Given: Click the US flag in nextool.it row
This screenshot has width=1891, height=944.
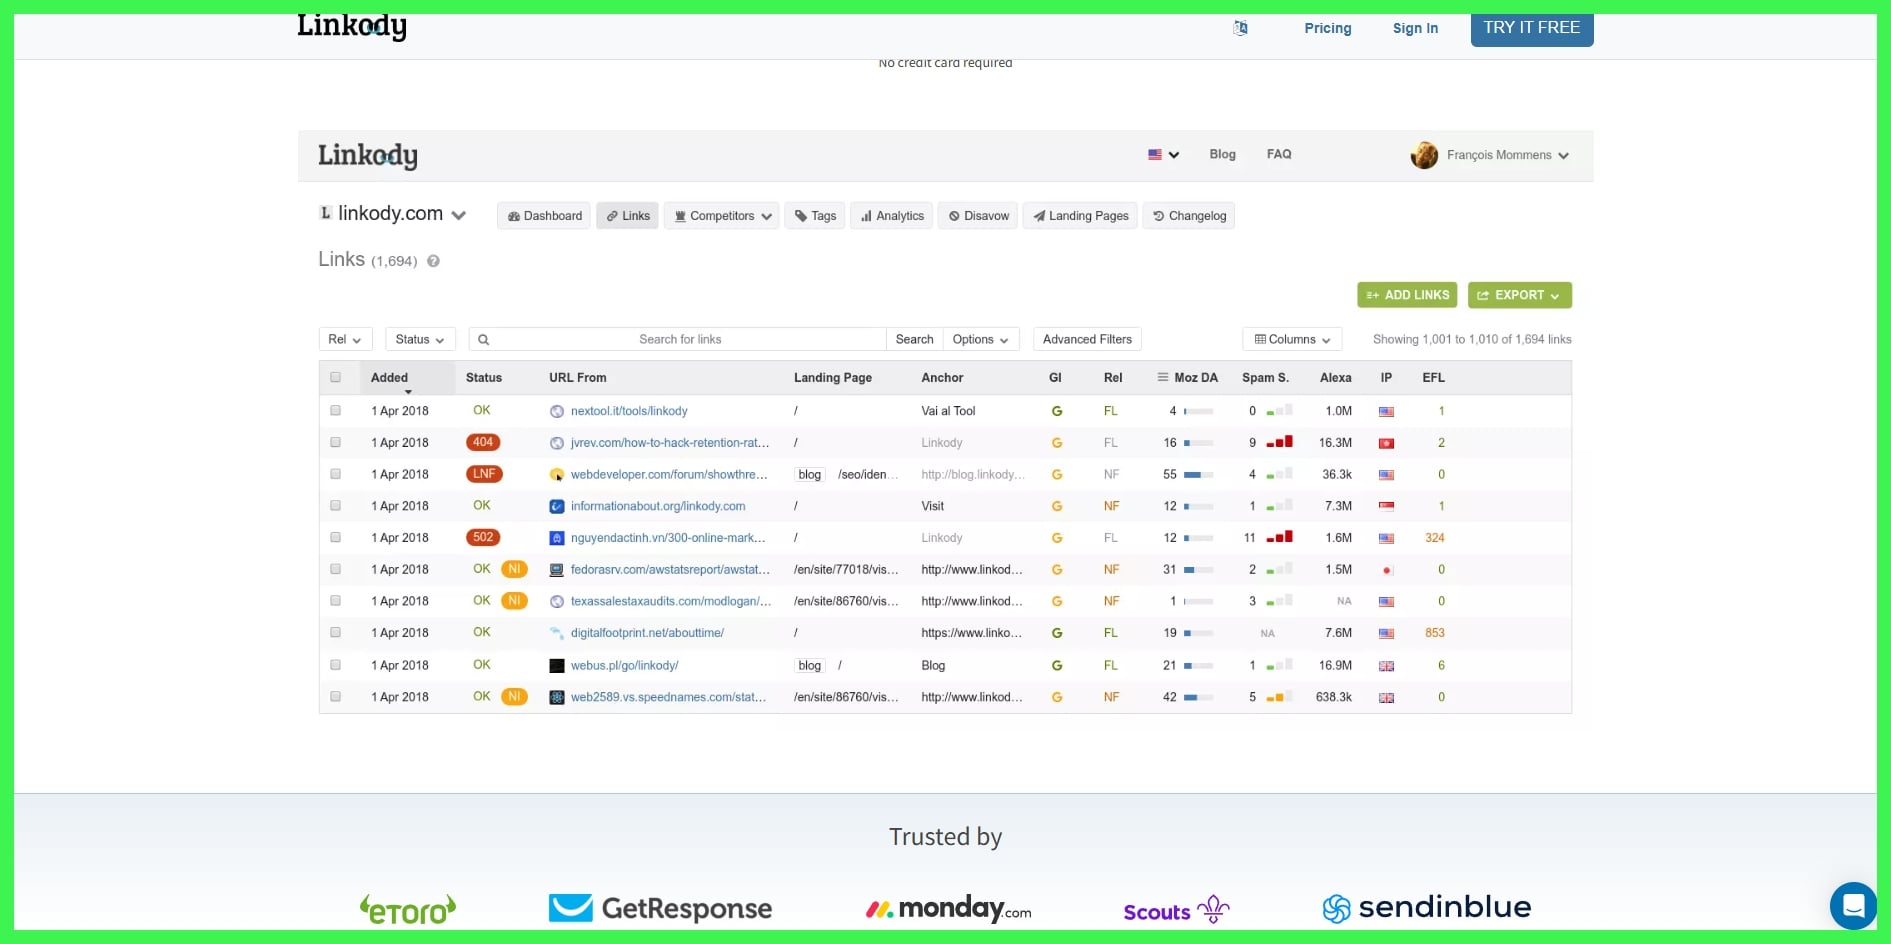Looking at the screenshot, I should (1386, 412).
